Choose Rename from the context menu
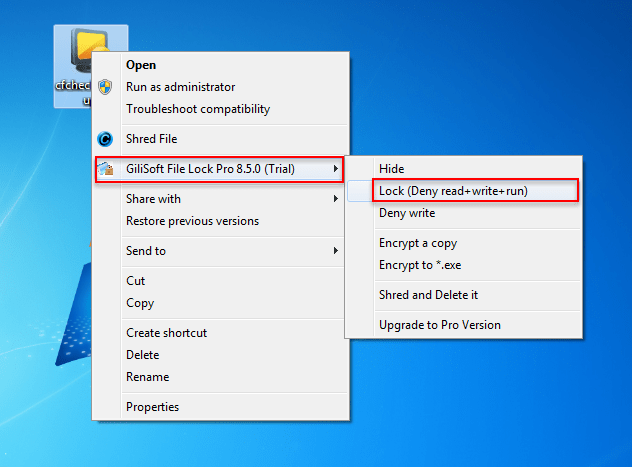 click(x=220, y=377)
